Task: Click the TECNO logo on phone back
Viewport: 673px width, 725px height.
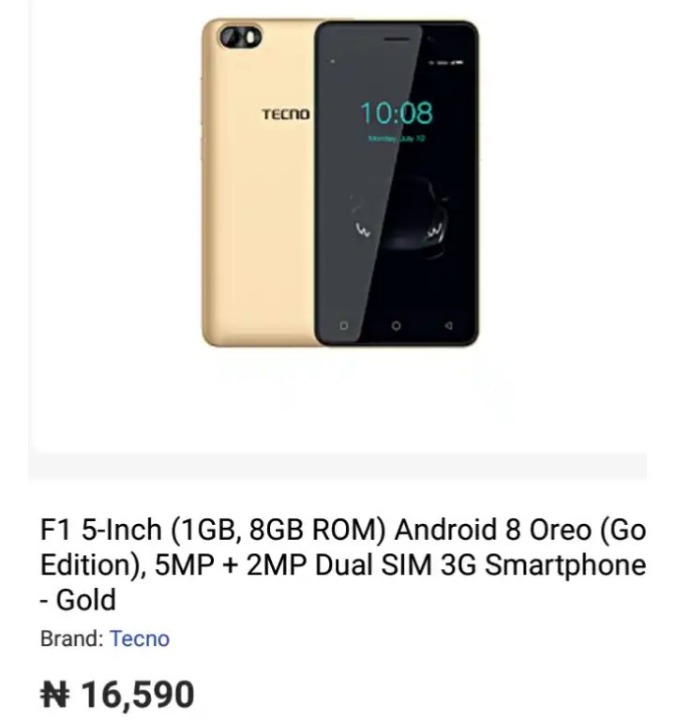Action: (x=286, y=114)
